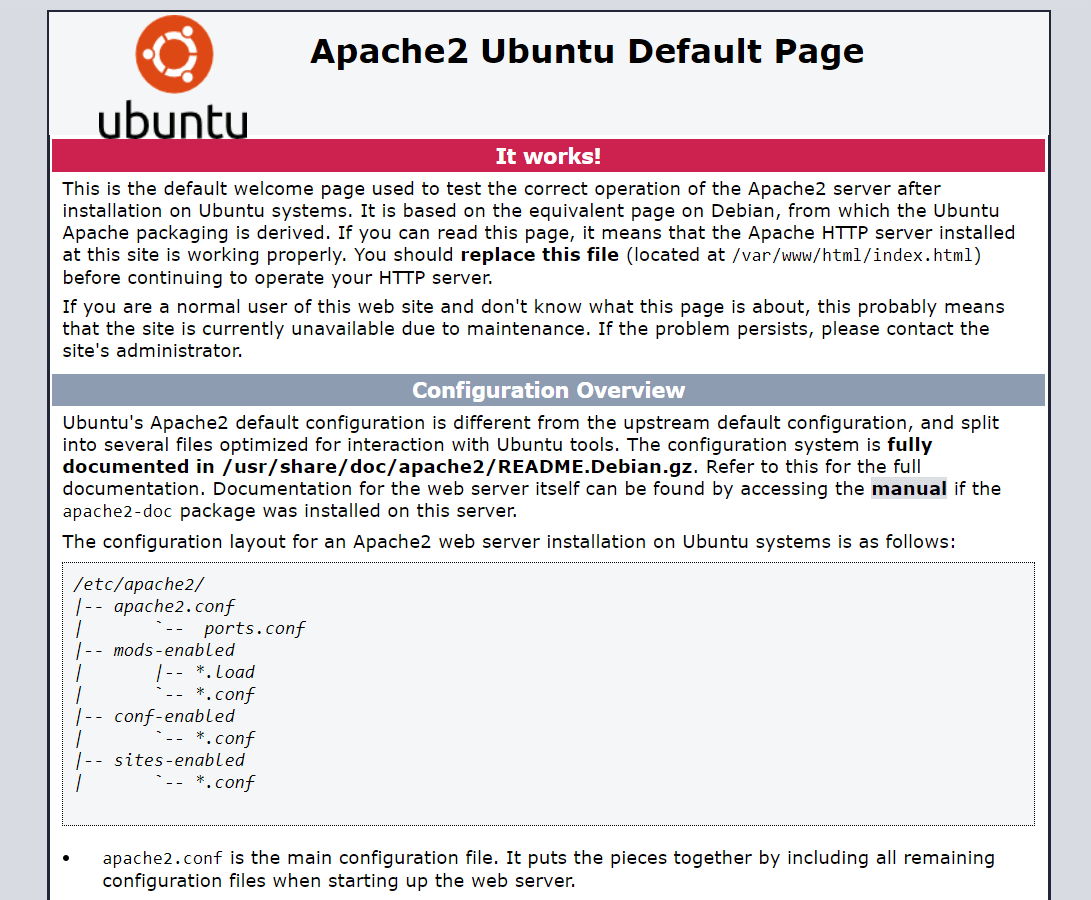Open the manual link
Image resolution: width=1091 pixels, height=900 pixels.
point(909,489)
